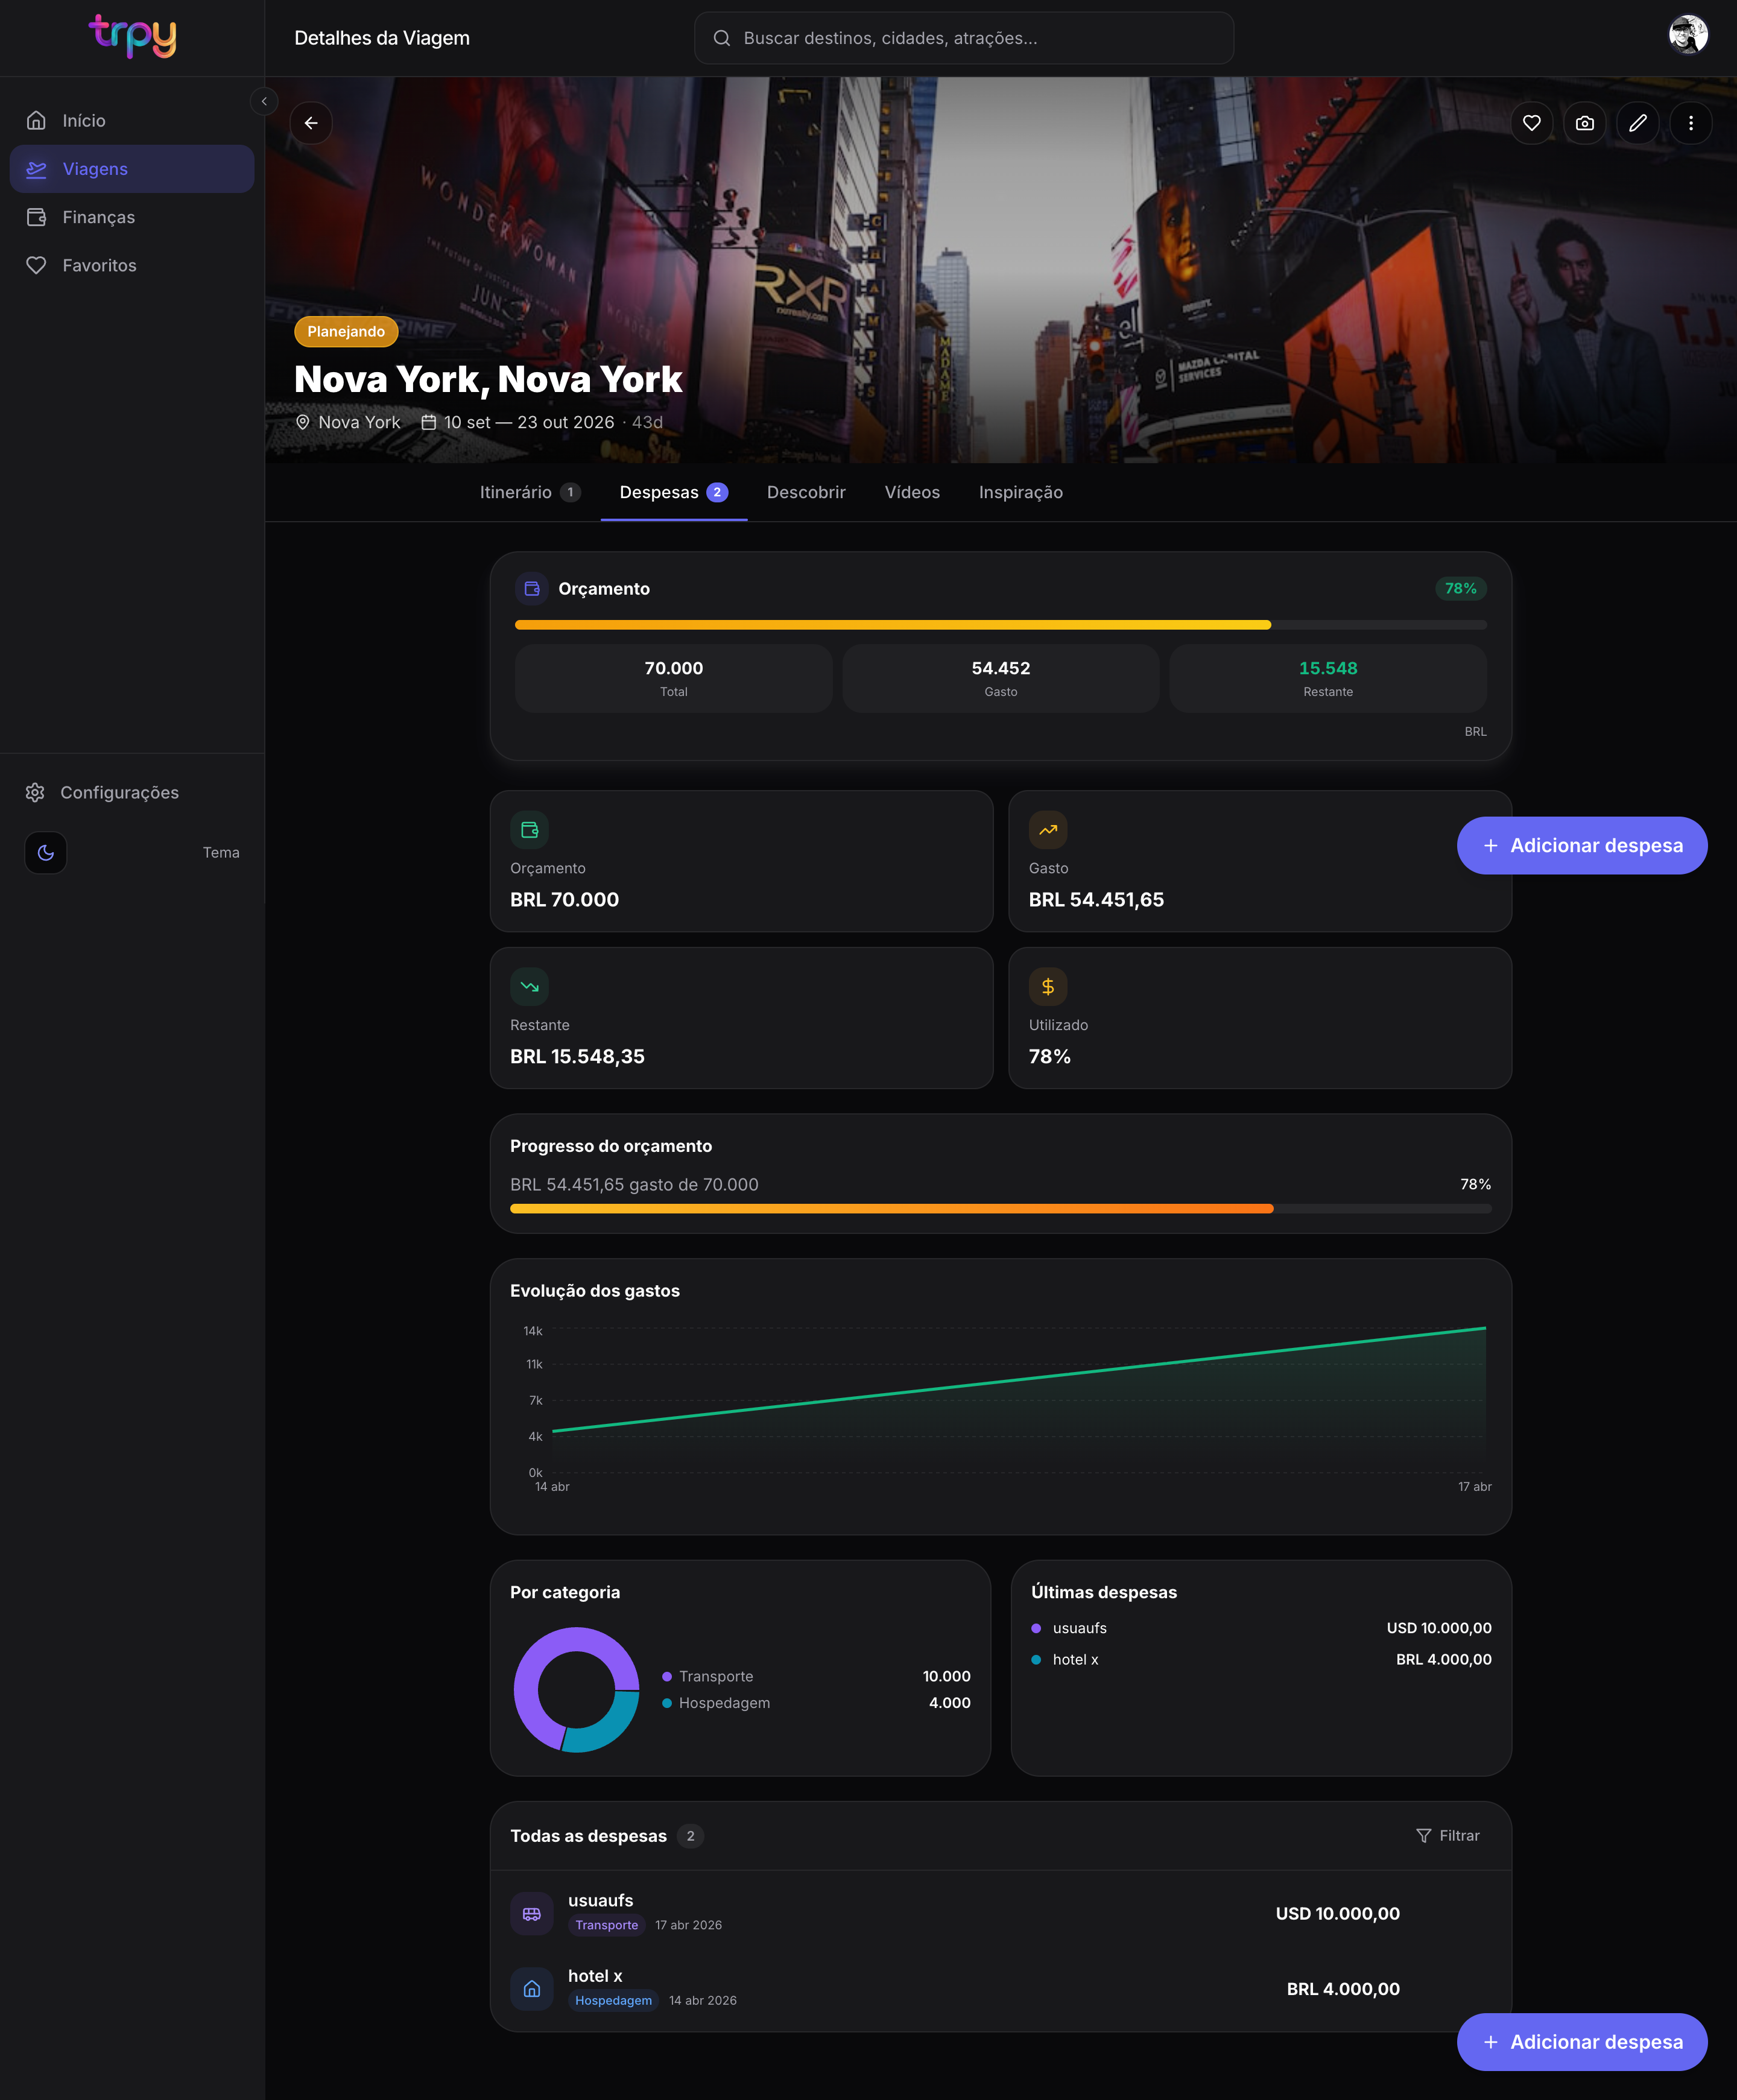Open the Vídeos tab
Screen dimensions: 1737x2100
pyautogui.click(x=912, y=492)
